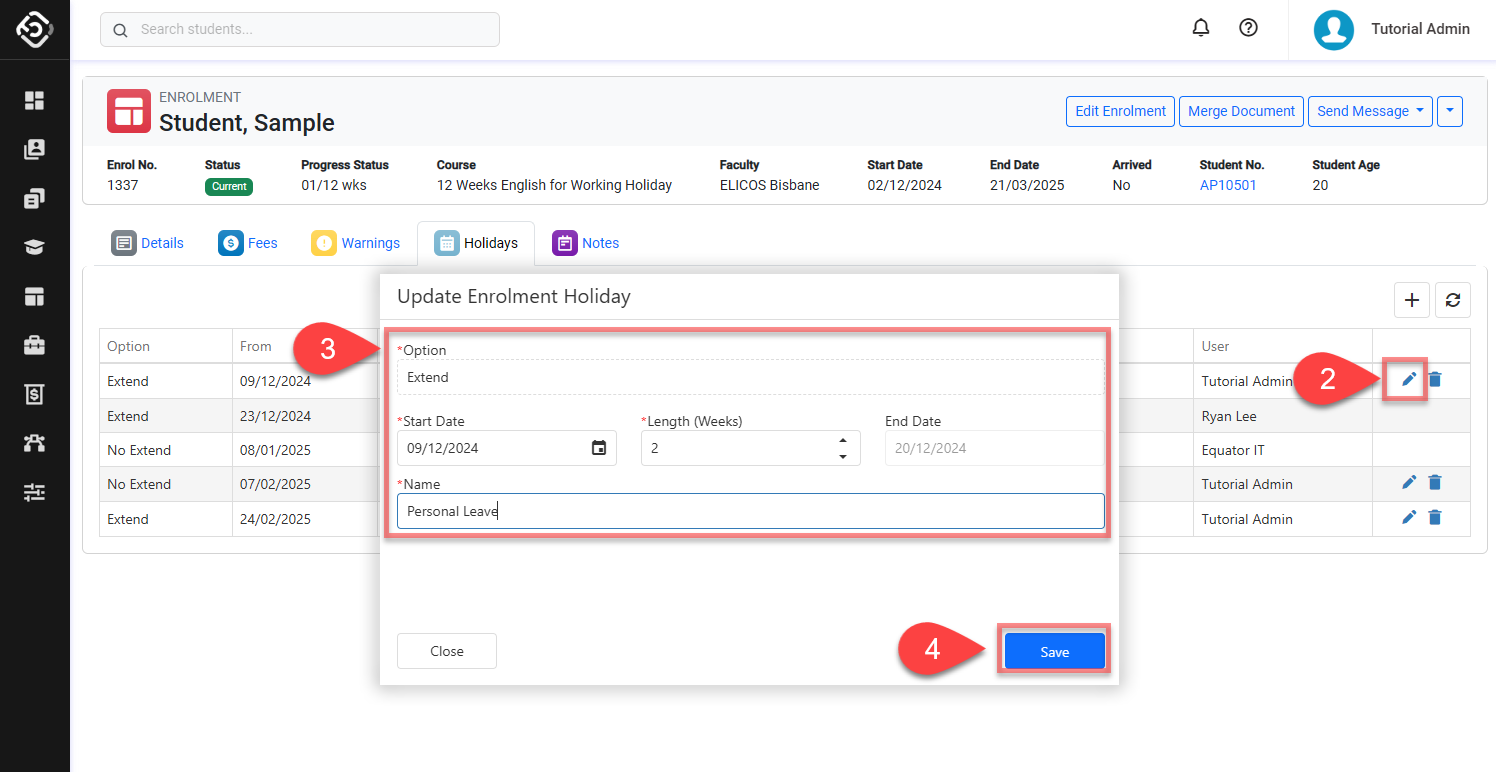
Task: Delete the last Extend holiday row
Action: pyautogui.click(x=1435, y=518)
